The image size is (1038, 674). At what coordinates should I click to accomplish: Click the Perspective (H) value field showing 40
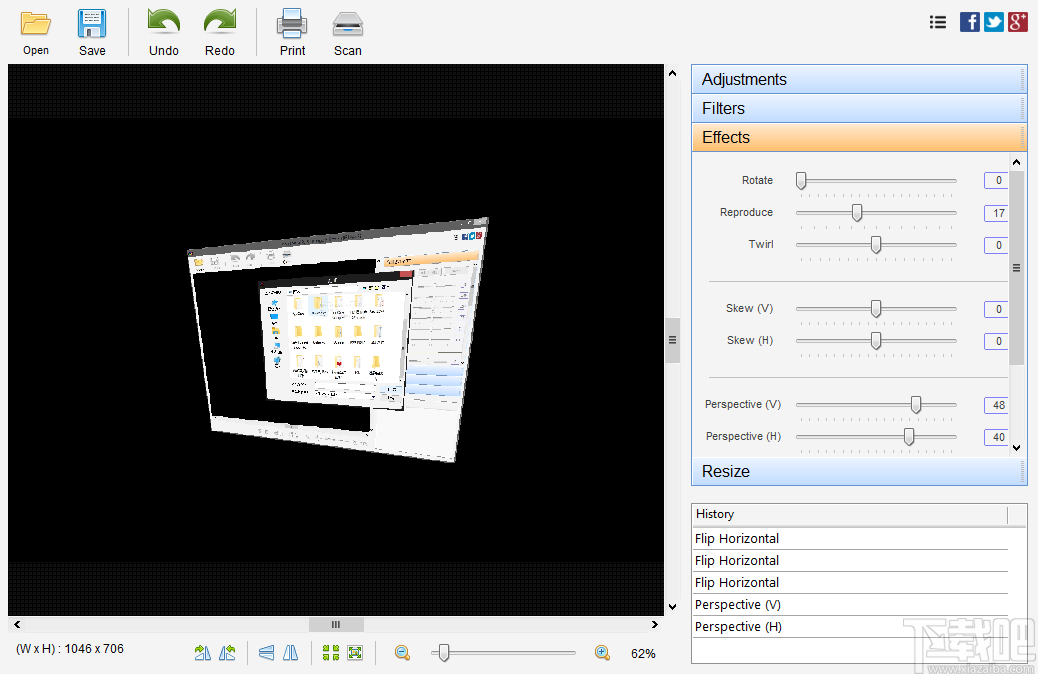(996, 437)
